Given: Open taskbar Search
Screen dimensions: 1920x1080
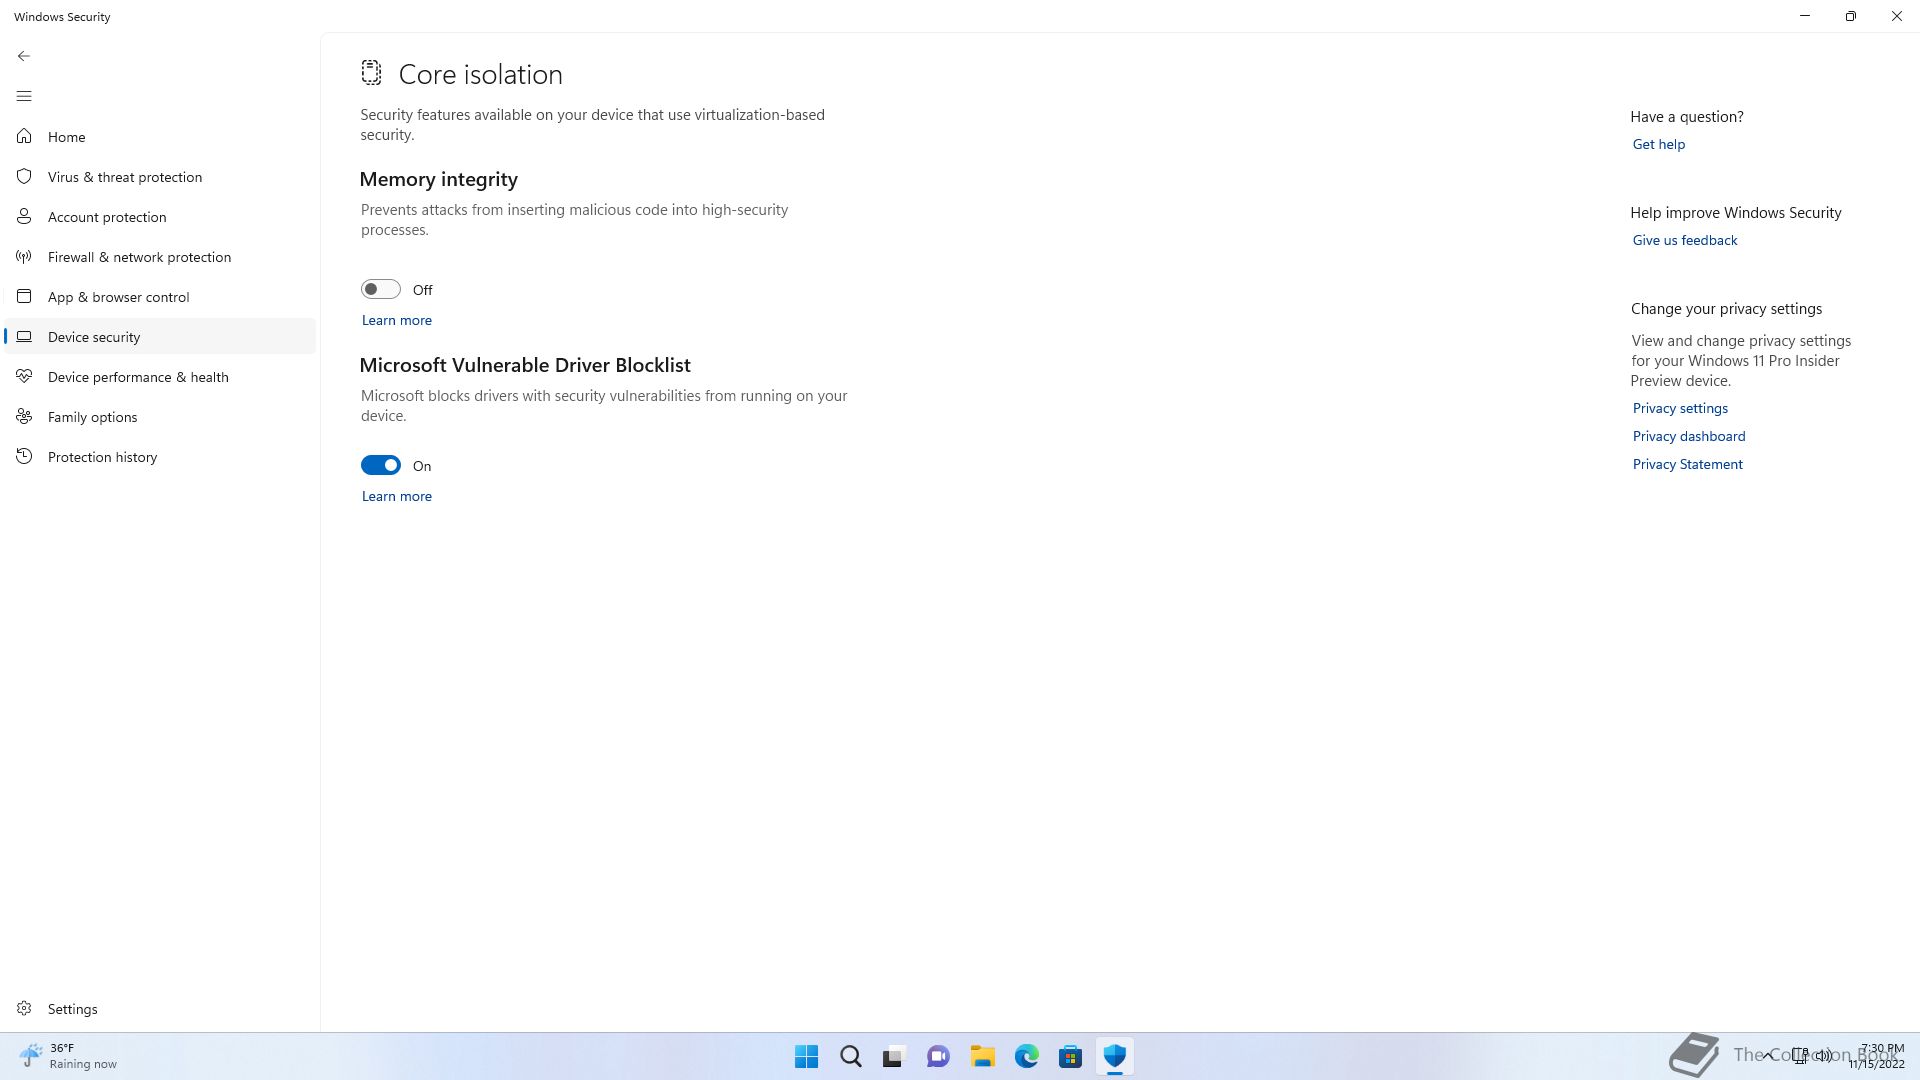Looking at the screenshot, I should click(x=851, y=1056).
